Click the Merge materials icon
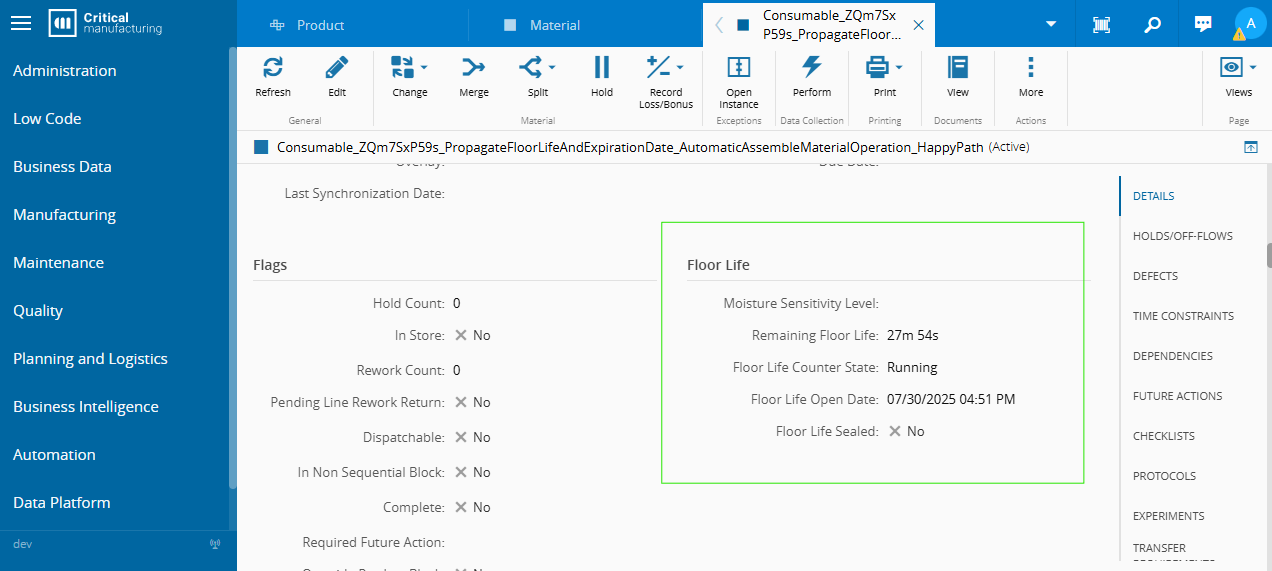The image size is (1272, 571). coord(473,68)
